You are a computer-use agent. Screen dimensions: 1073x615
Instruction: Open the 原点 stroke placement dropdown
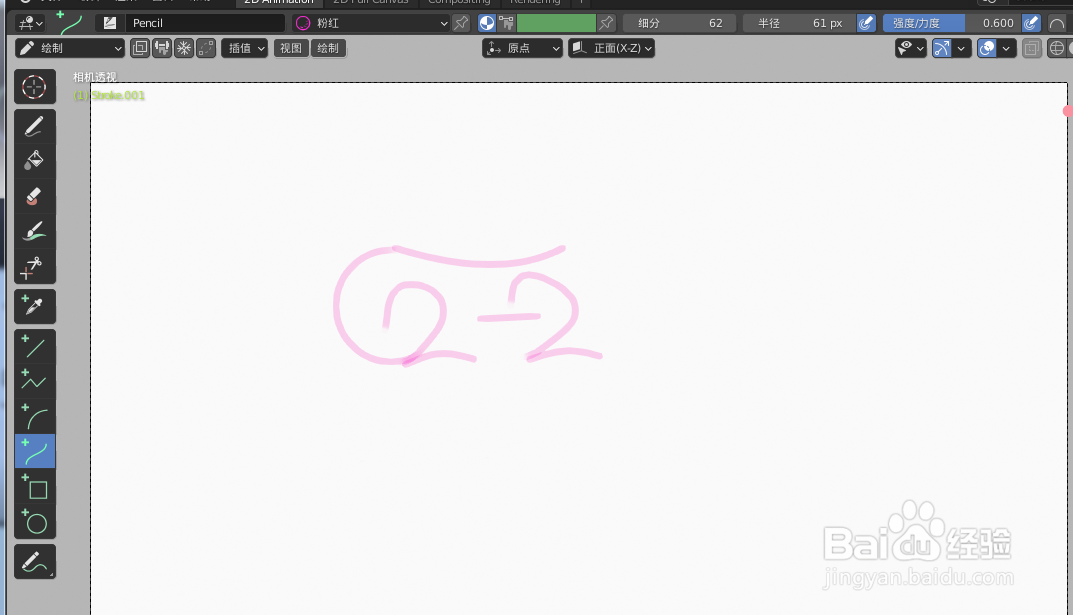[x=522, y=47]
